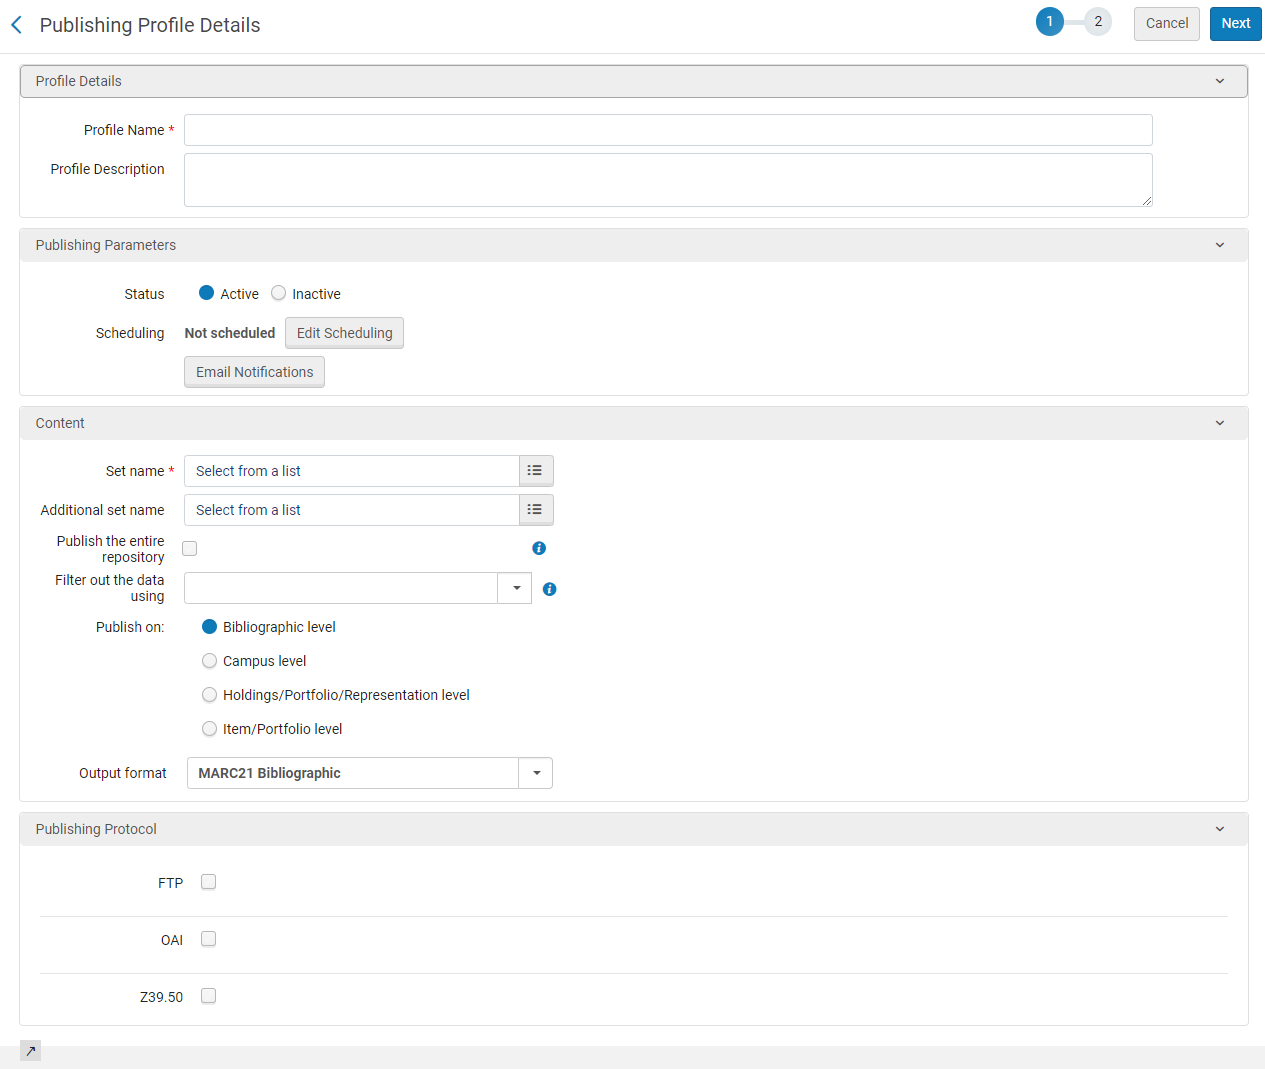The height and width of the screenshot is (1069, 1265).
Task: Go back using the left arrow icon
Action: click(x=16, y=25)
